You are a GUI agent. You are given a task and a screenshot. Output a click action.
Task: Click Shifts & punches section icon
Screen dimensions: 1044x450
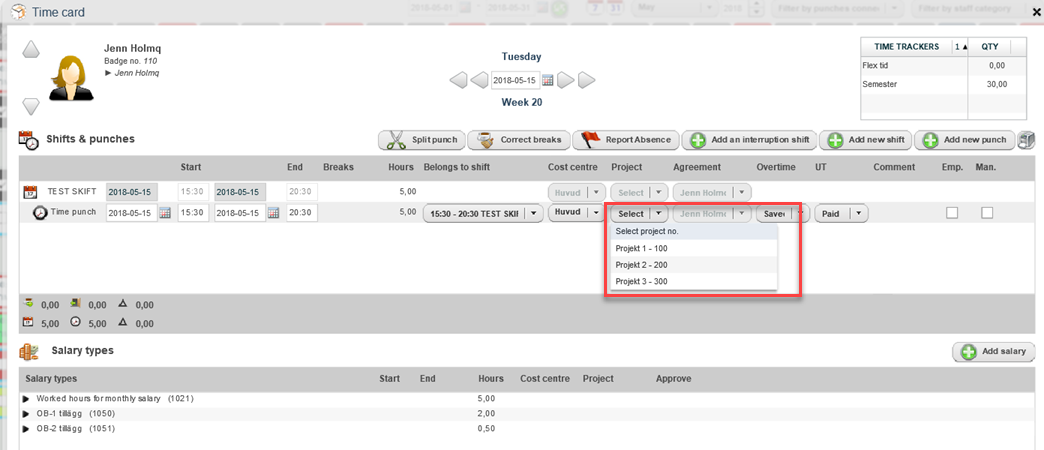coord(29,140)
